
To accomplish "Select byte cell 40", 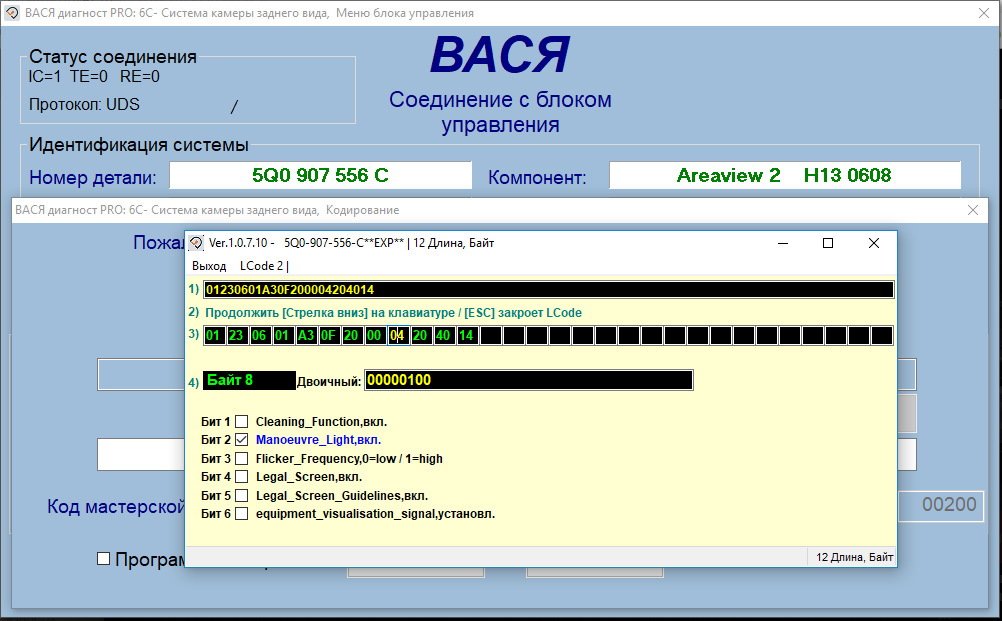I will [x=444, y=335].
